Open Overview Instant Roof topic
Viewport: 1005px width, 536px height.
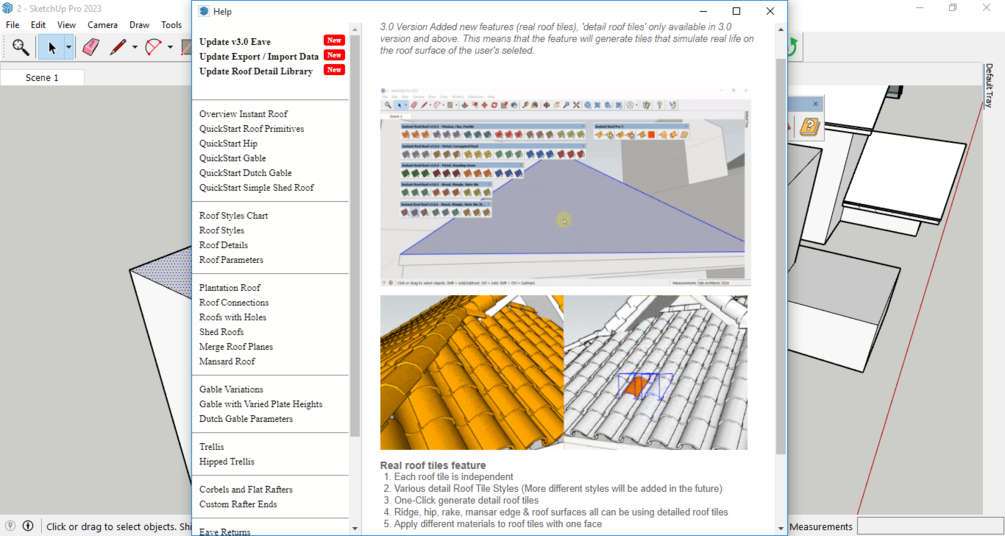point(243,114)
